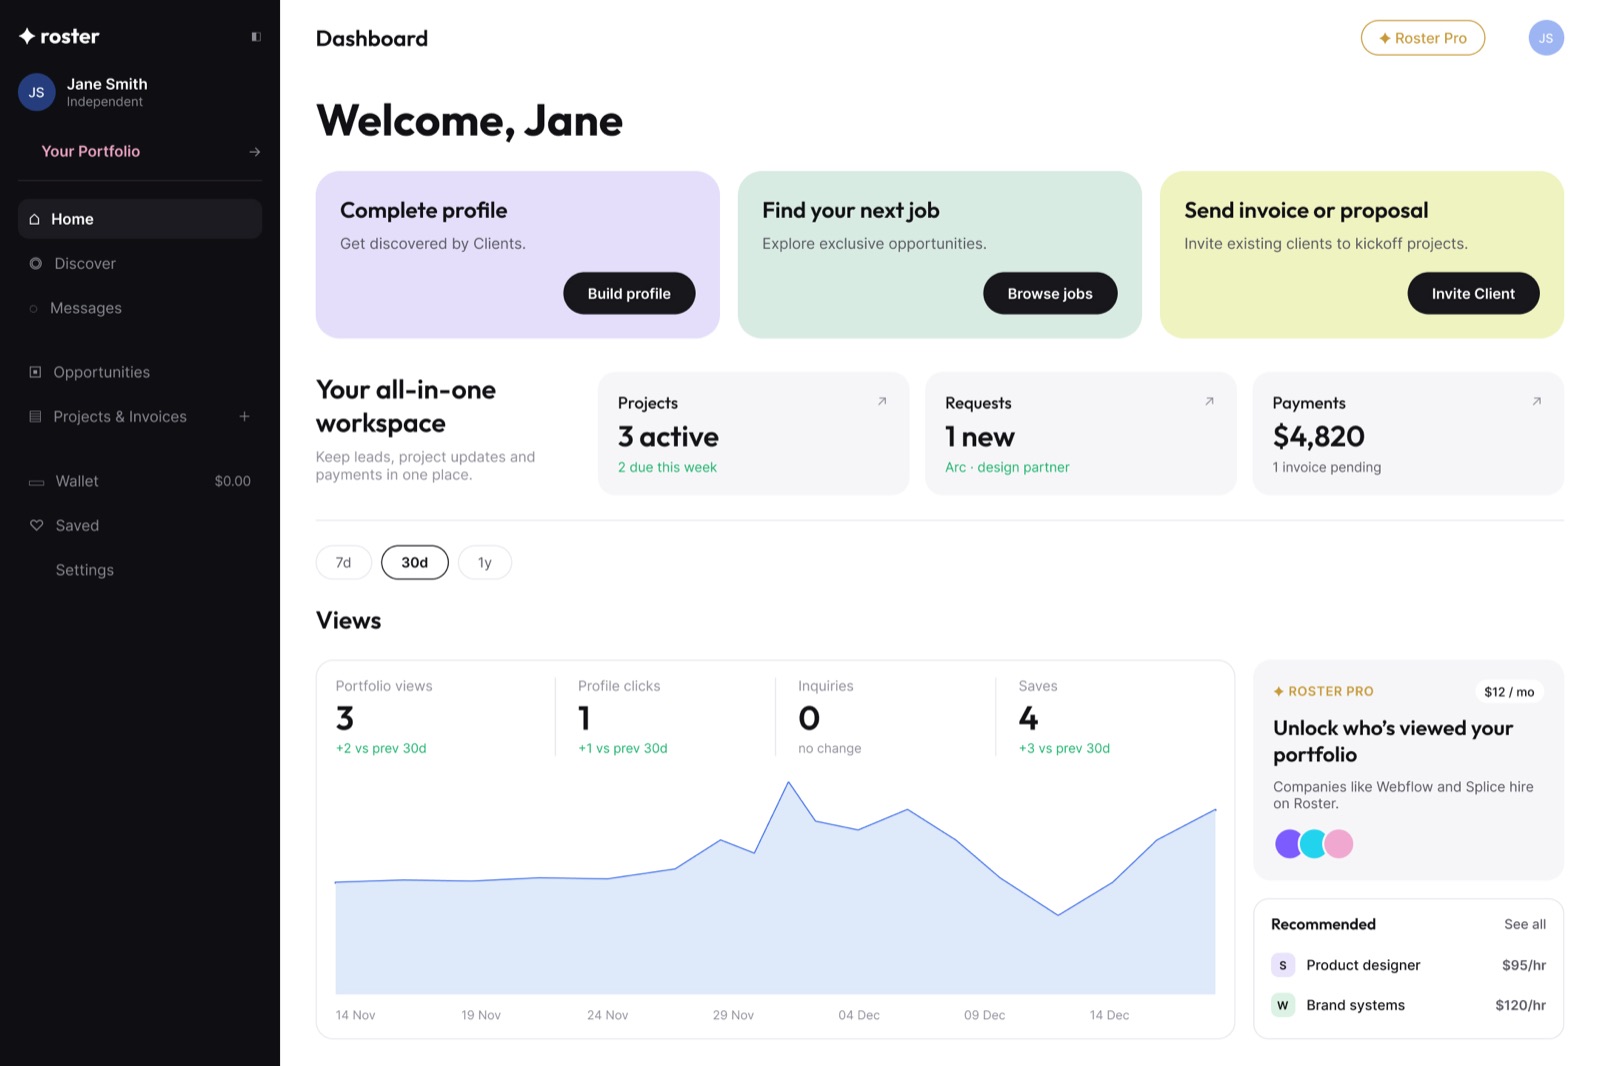Click the Browse jobs button
1600x1066 pixels.
1050,293
